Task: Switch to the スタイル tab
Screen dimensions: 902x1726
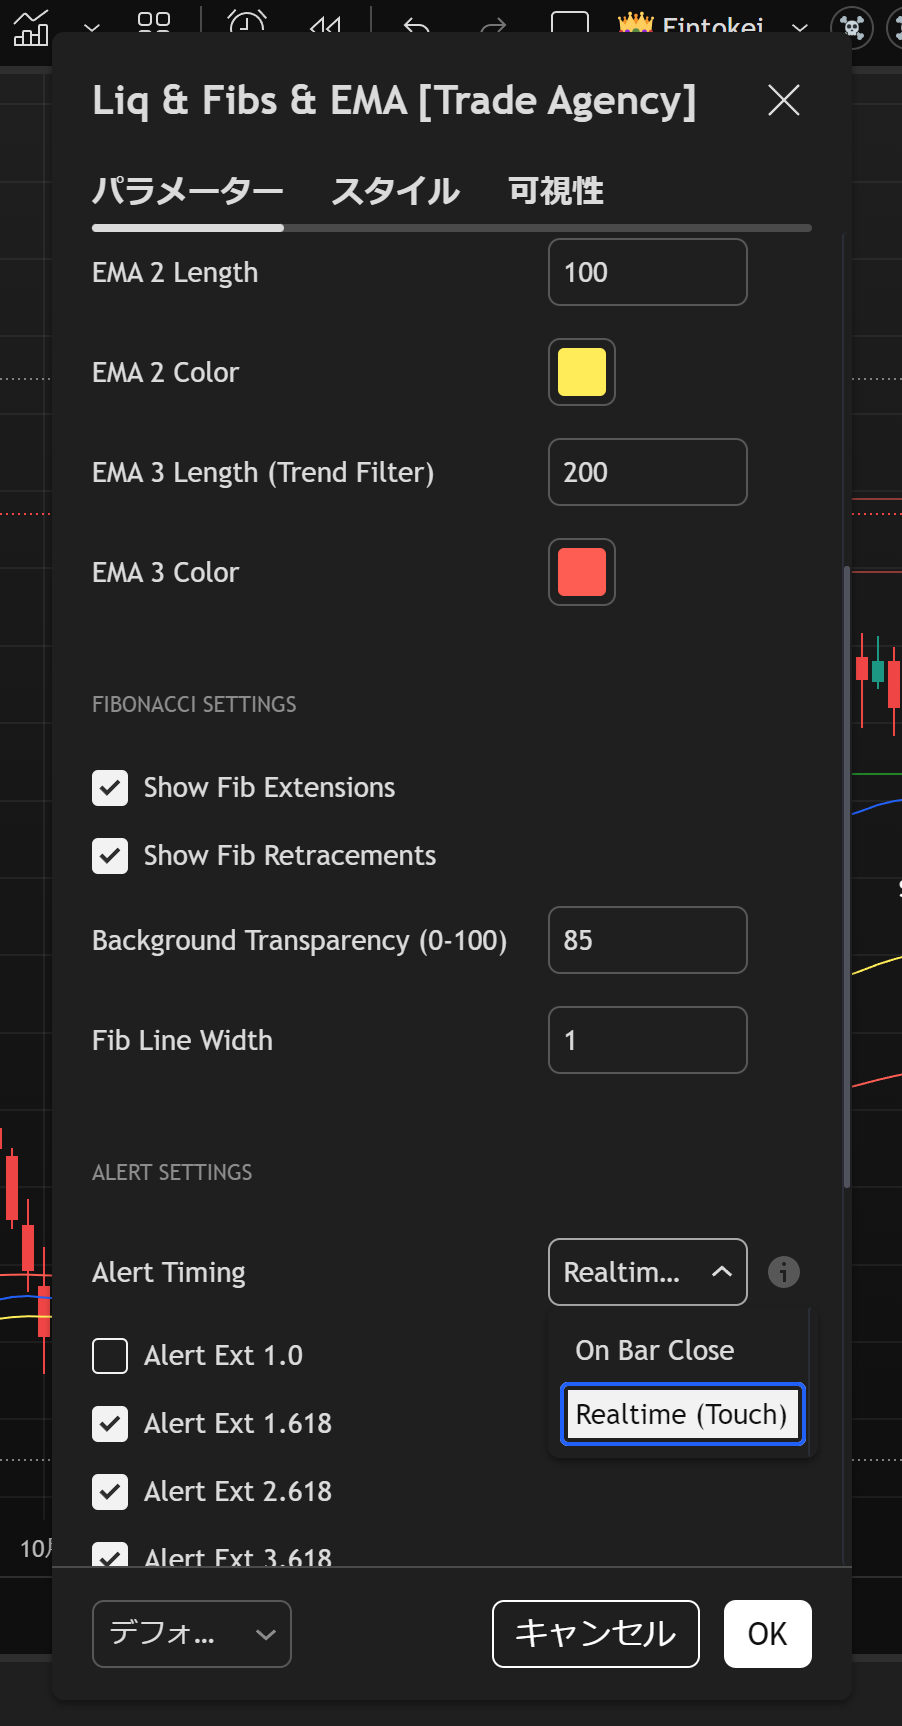Action: pyautogui.click(x=395, y=191)
